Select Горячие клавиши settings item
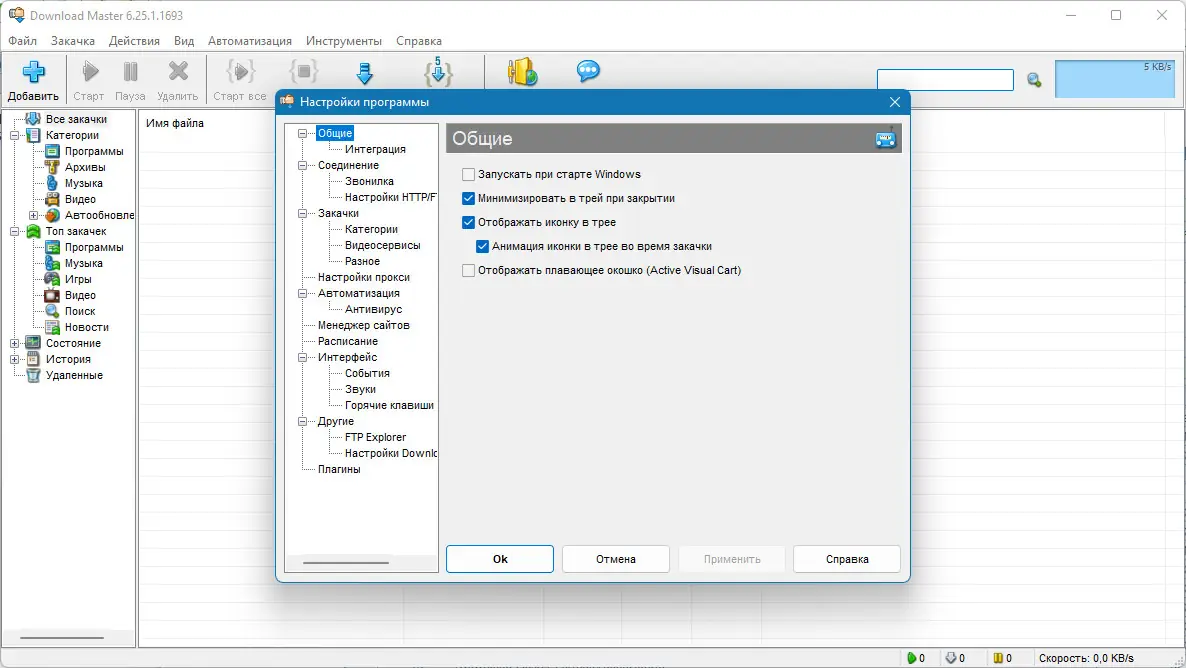Screen dimensions: 1186x668 [x=390, y=405]
